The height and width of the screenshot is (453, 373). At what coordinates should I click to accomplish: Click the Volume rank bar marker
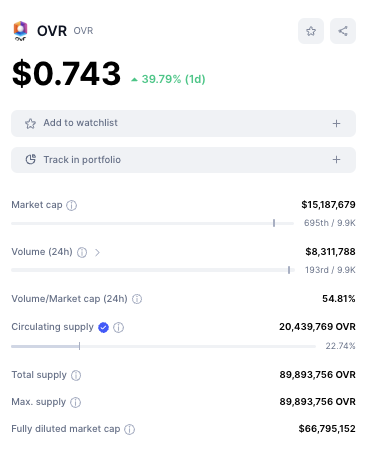coord(289,270)
